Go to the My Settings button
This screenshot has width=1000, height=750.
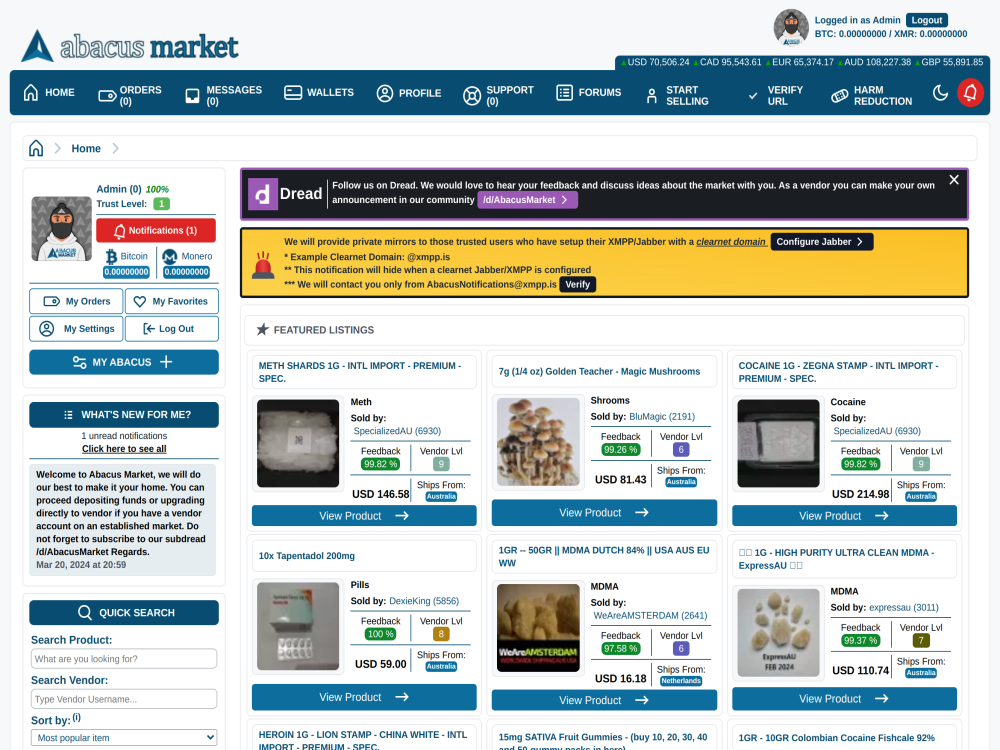tap(76, 329)
